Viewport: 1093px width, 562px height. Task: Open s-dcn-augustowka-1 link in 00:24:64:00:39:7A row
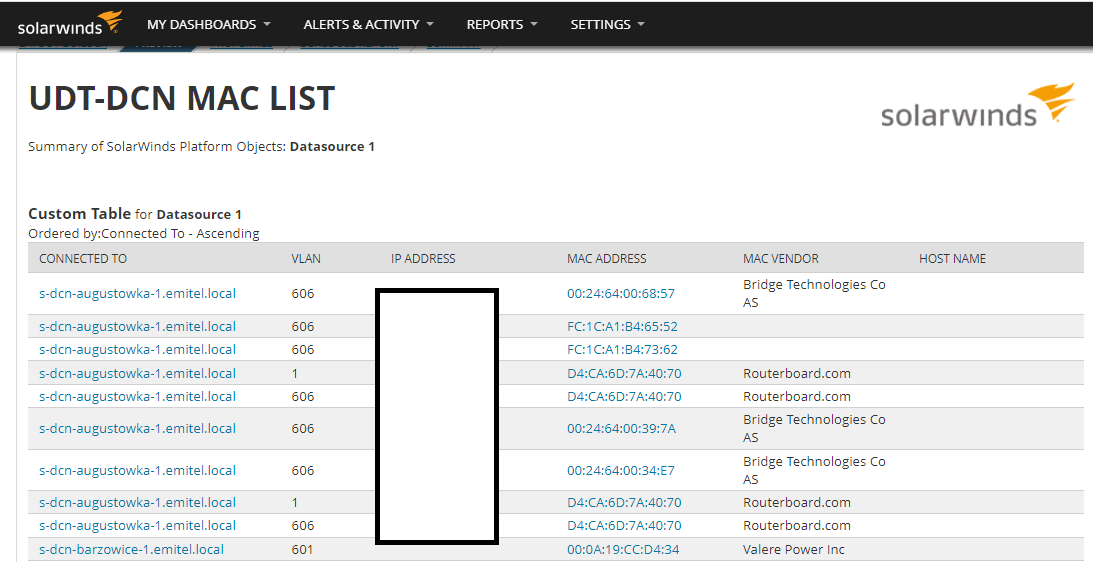(x=137, y=429)
